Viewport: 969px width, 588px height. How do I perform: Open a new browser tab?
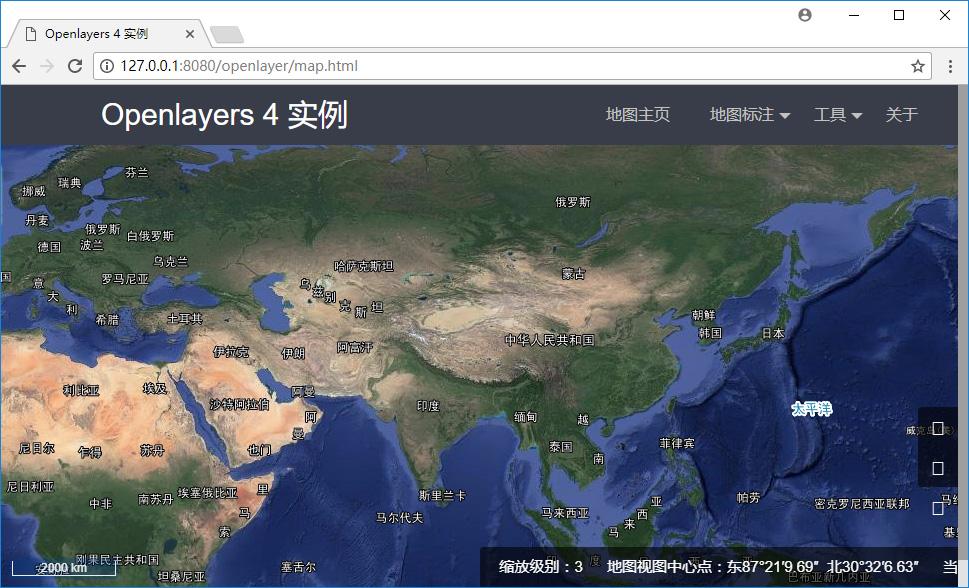click(227, 35)
